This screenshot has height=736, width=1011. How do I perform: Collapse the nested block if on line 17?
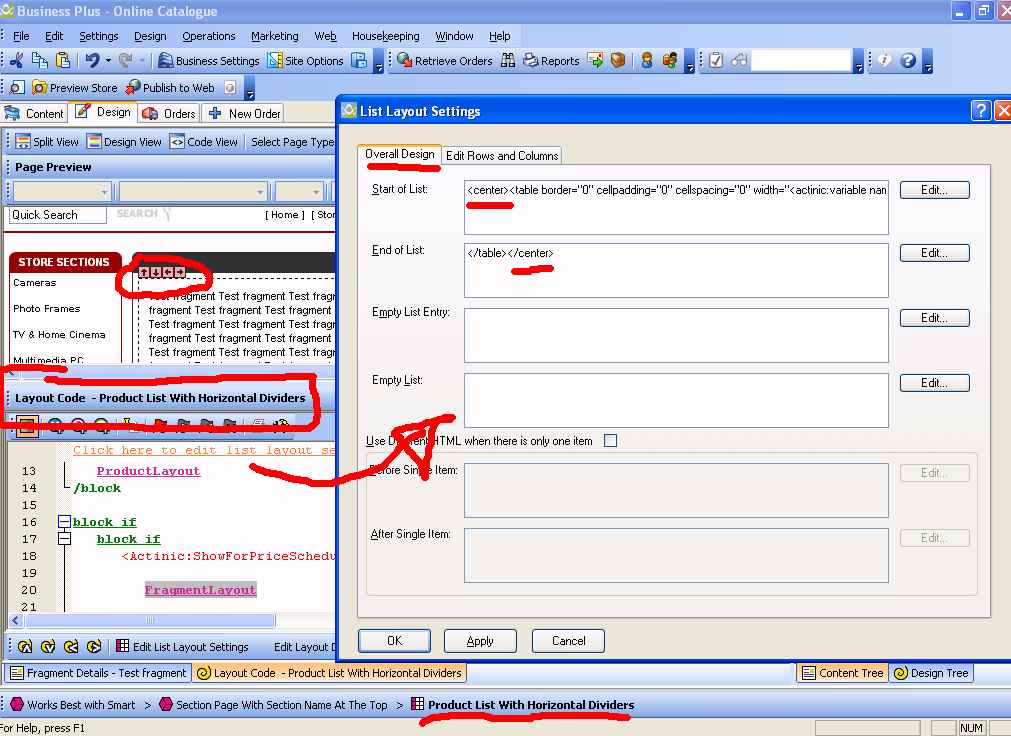point(64,539)
